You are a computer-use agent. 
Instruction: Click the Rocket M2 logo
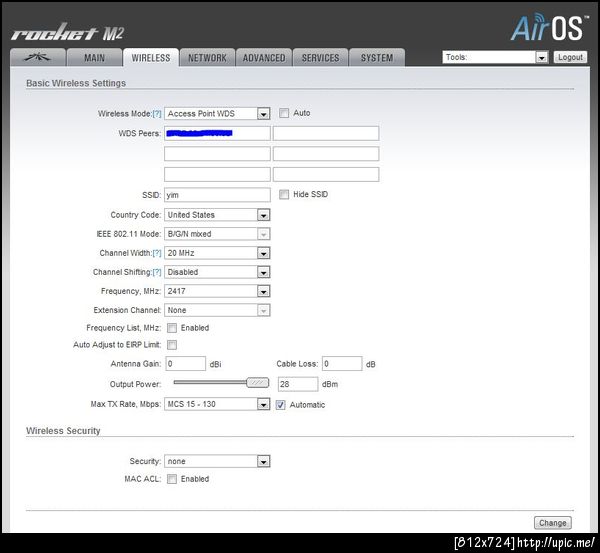click(x=68, y=33)
